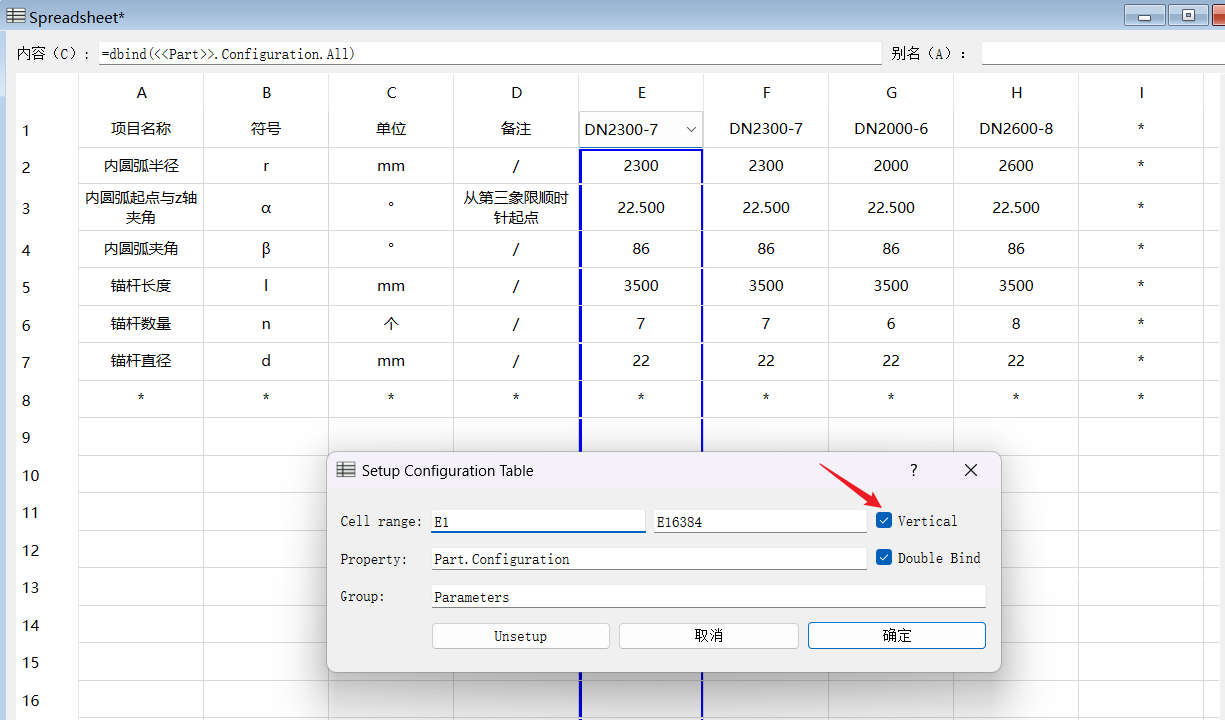Image resolution: width=1225 pixels, height=720 pixels.
Task: Click value 2300 in column E
Action: (x=641, y=166)
